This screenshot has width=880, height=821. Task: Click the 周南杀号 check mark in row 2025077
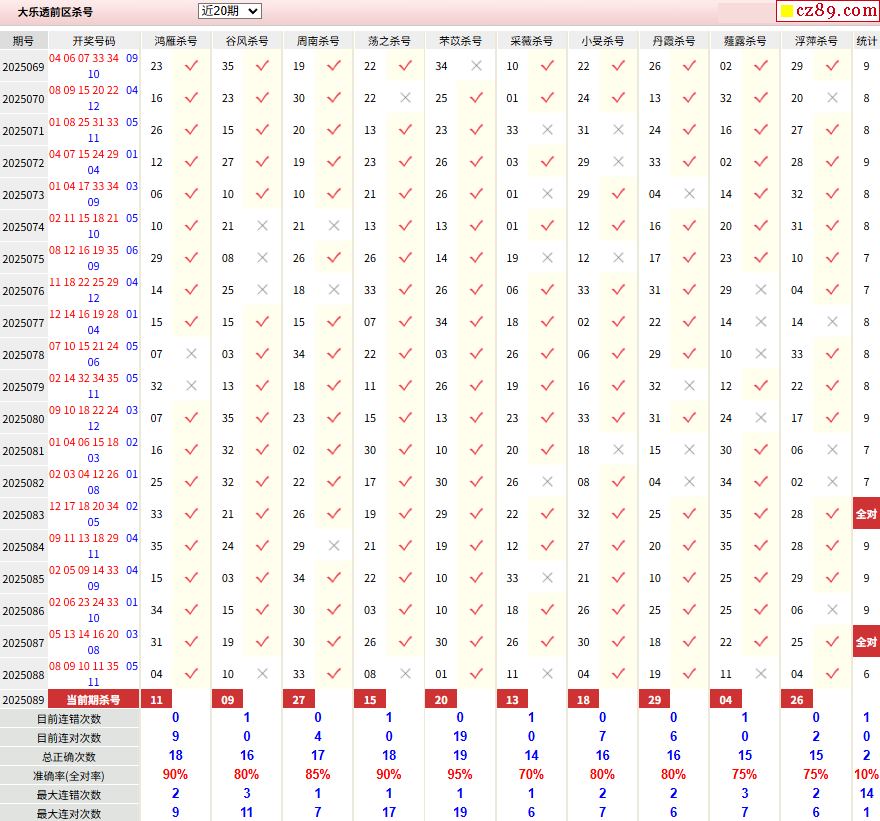click(334, 322)
